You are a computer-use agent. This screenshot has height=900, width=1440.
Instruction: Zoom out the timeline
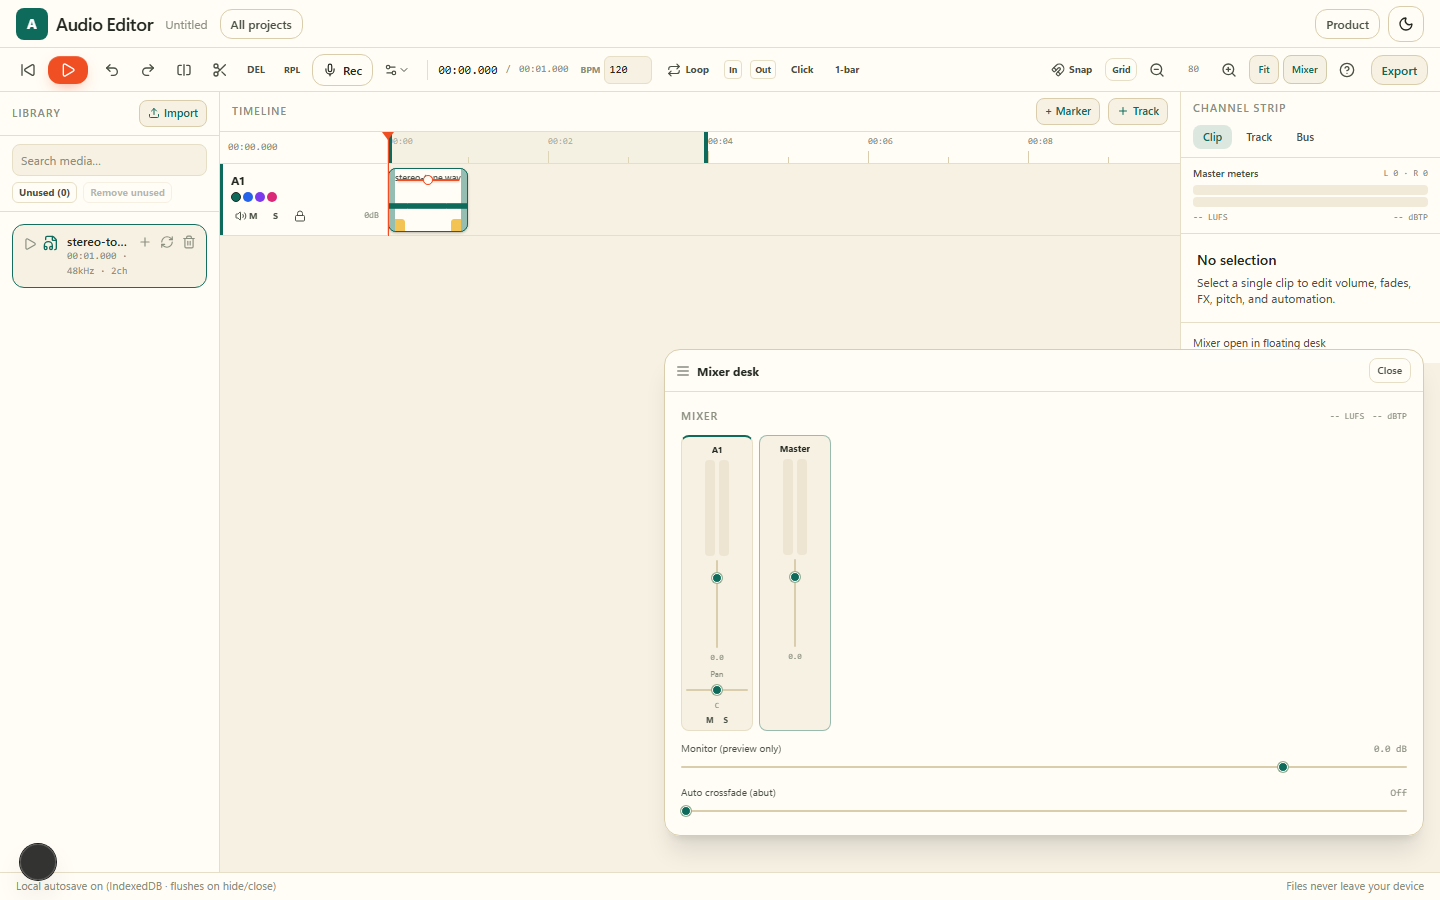[1157, 70]
